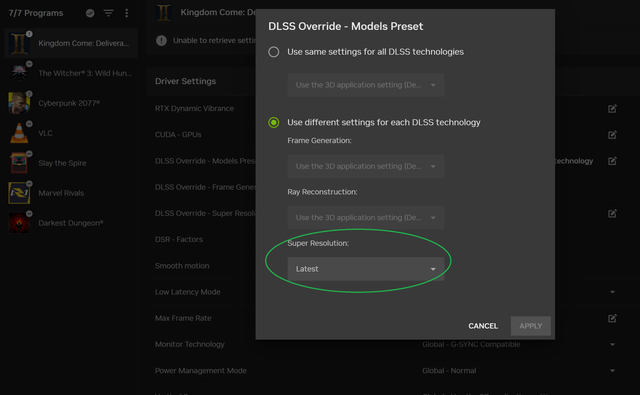The height and width of the screenshot is (395, 640).
Task: Select Marvel Rivals program entry
Action: point(71,193)
